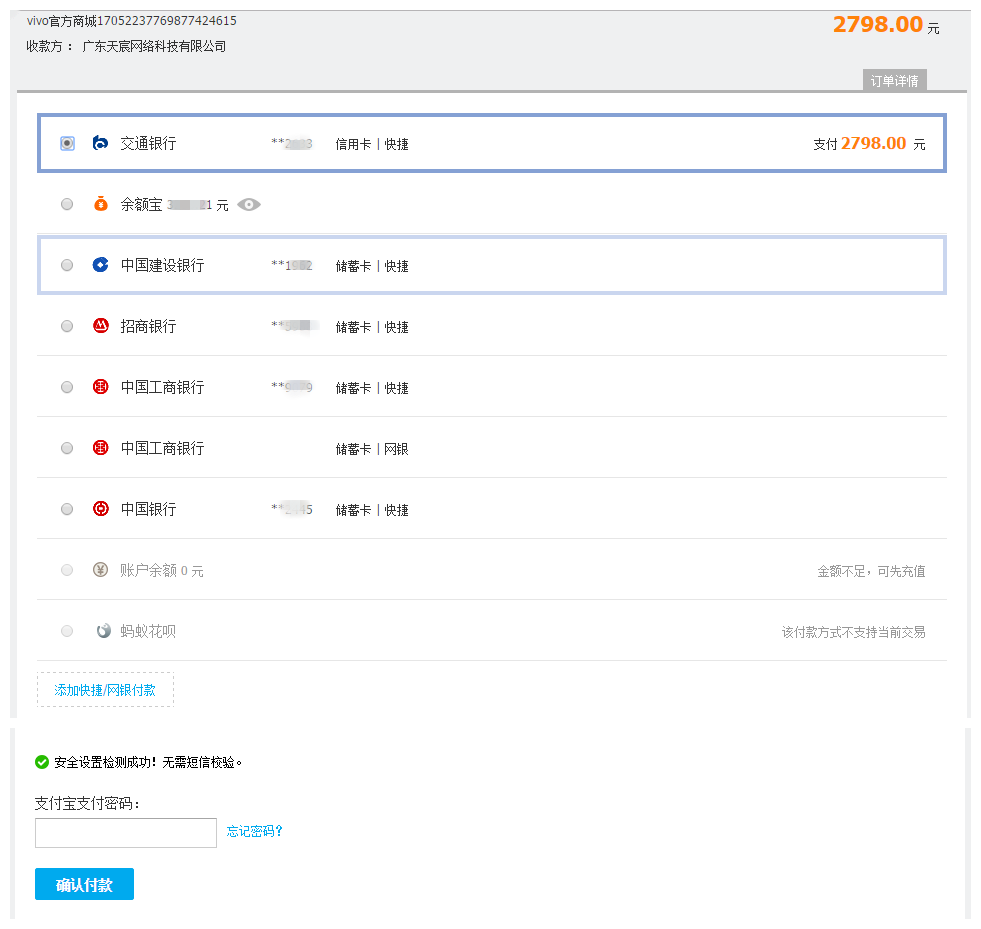Select 中国工商银行 快捷 radio button
This screenshot has width=981, height=929.
click(67, 387)
